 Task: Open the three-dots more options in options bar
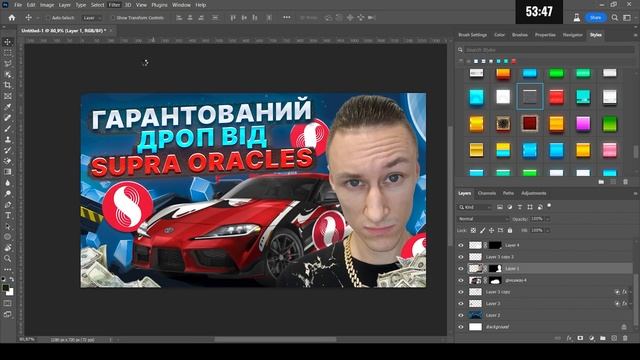point(287,18)
